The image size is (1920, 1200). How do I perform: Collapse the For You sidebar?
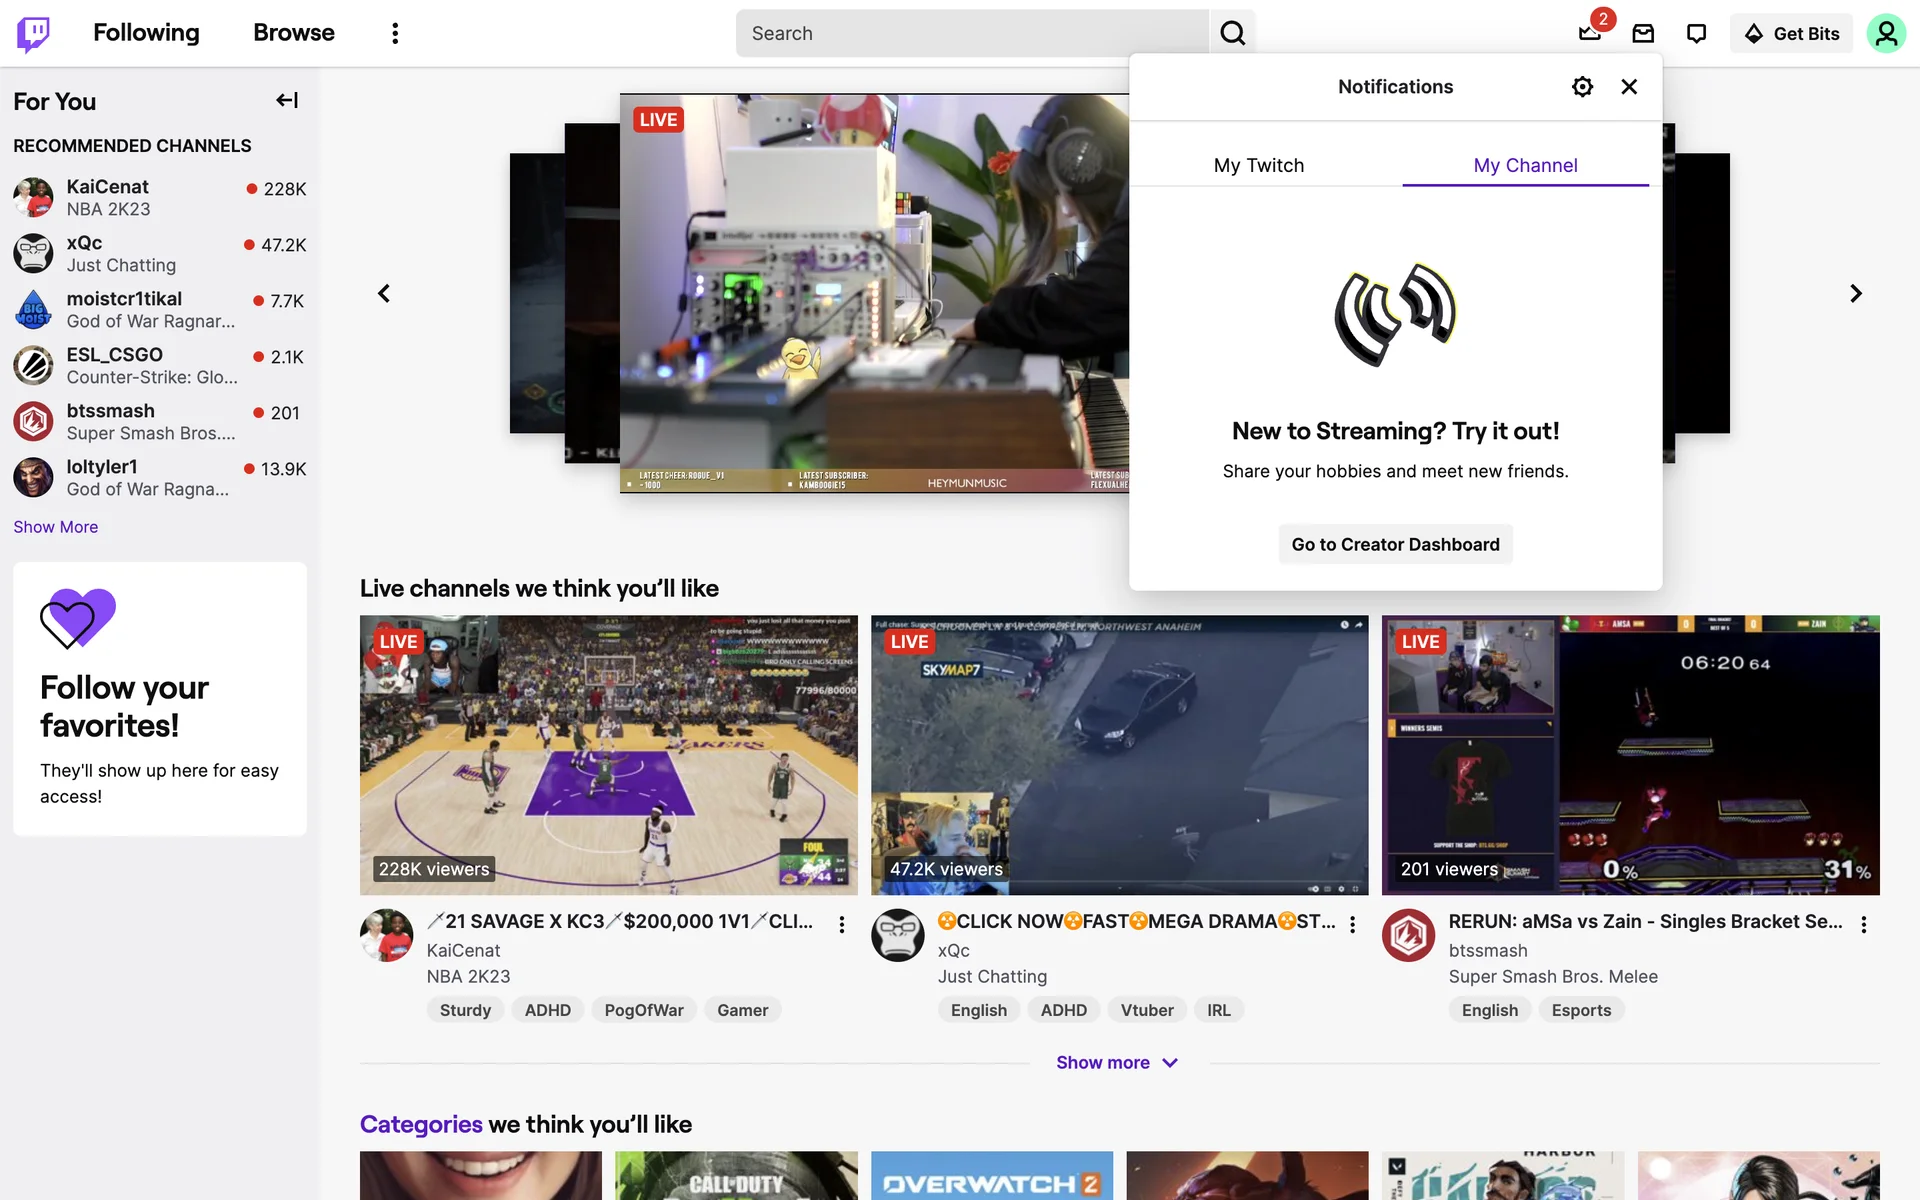point(287,100)
